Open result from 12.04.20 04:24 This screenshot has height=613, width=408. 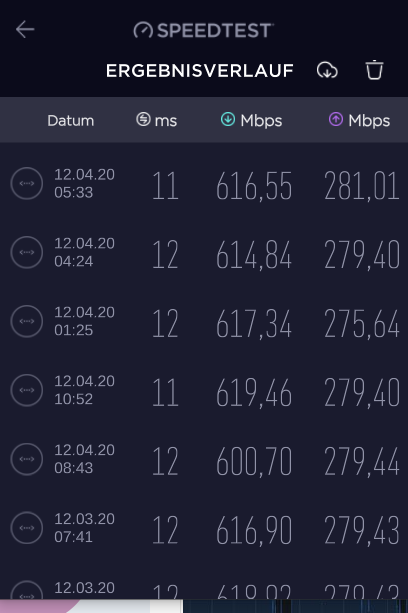[204, 253]
